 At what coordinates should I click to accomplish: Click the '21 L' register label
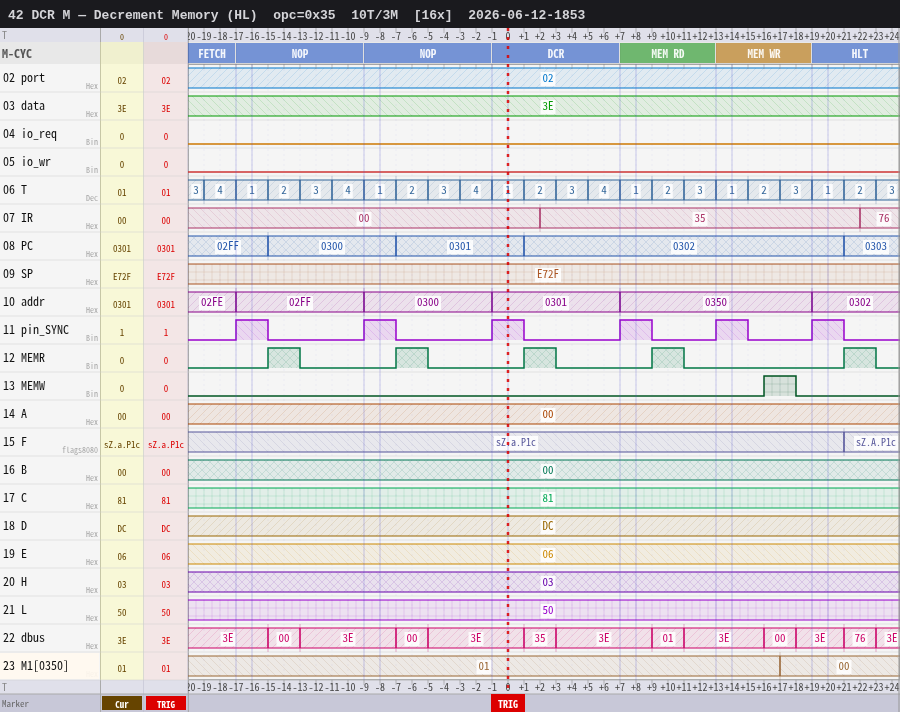pyautogui.click(x=15, y=610)
